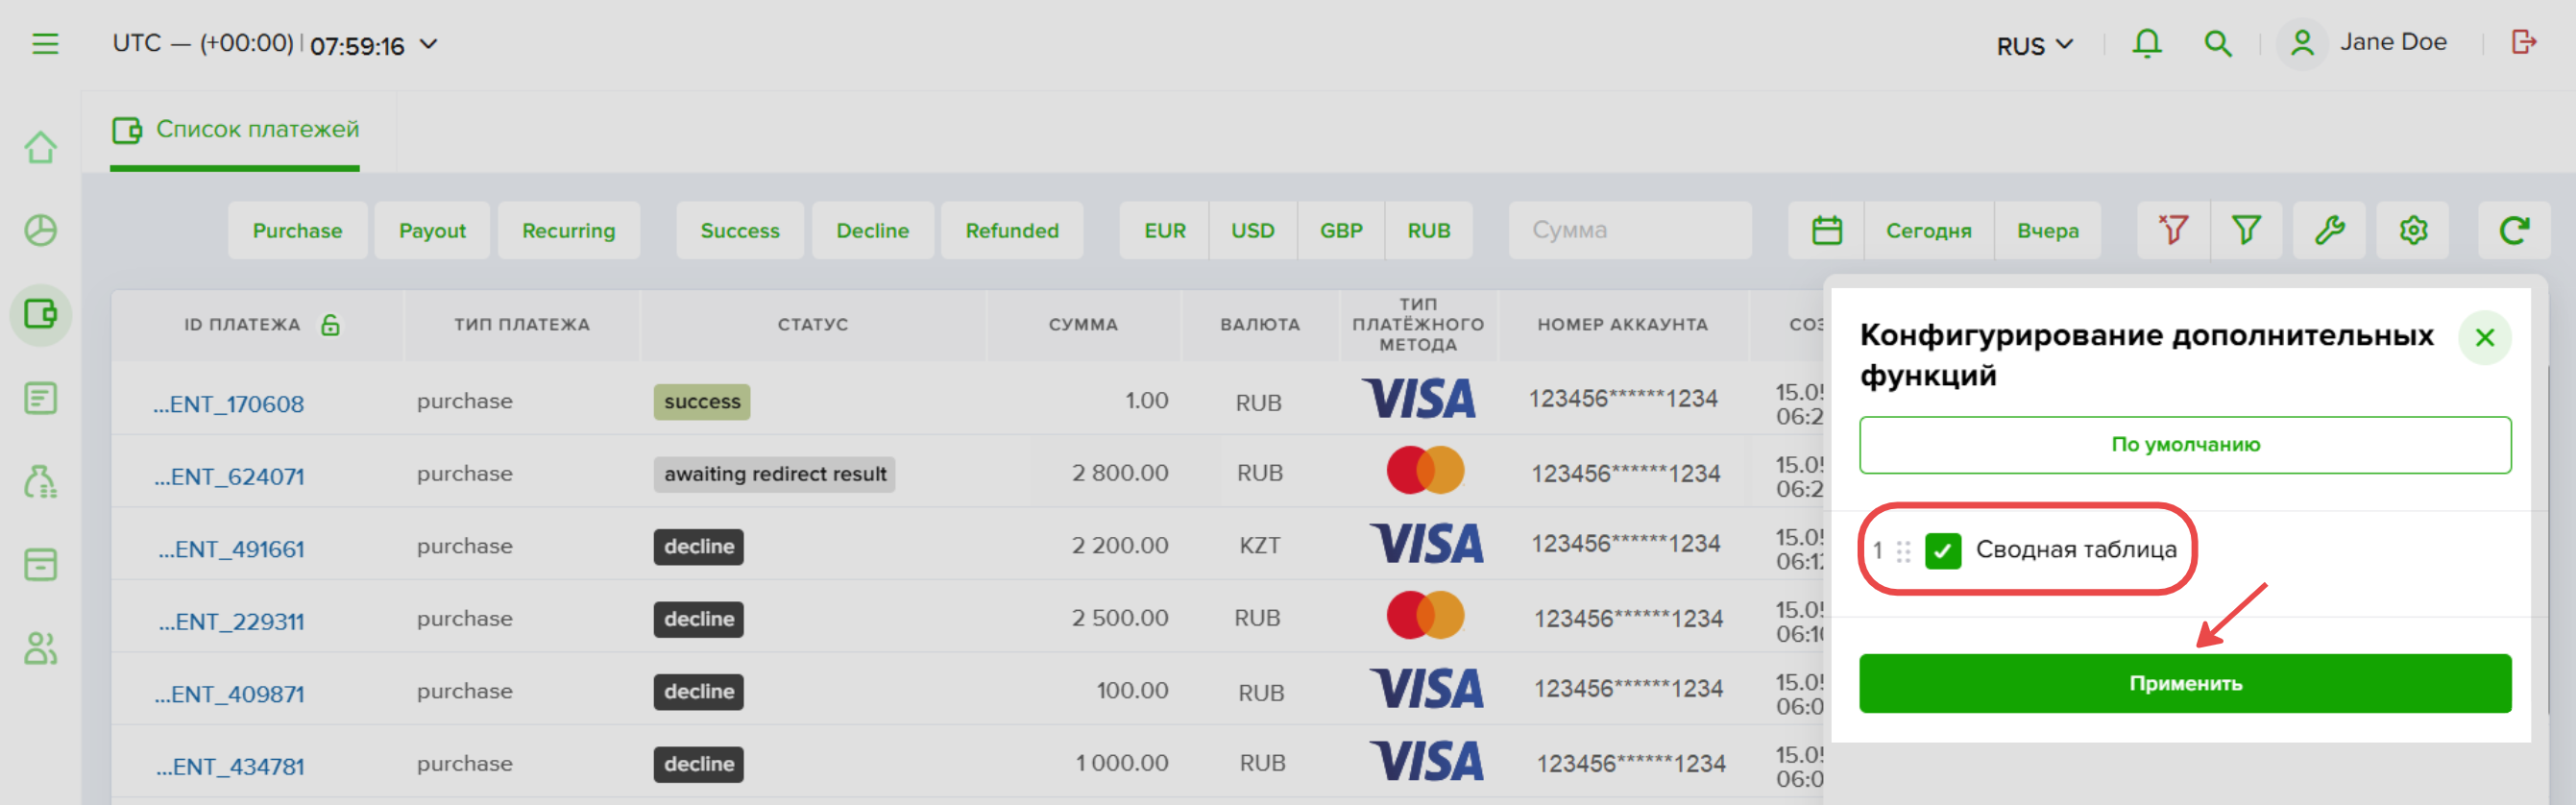Filter by Decline status
The width and height of the screenshot is (2576, 805).
(872, 231)
